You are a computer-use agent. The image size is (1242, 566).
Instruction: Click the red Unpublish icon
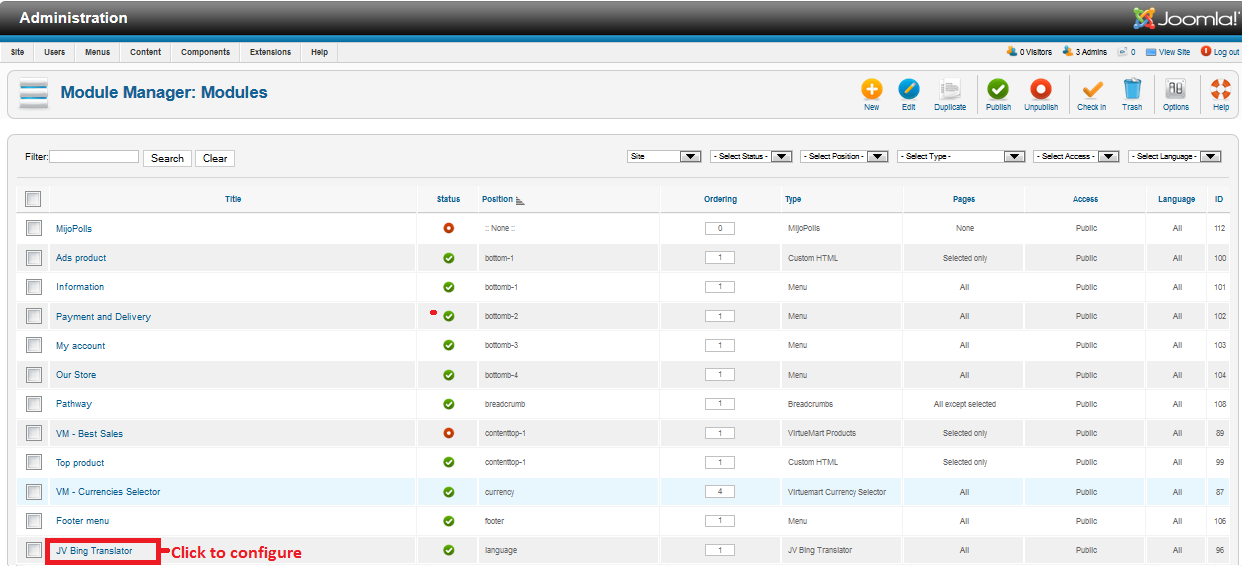tap(1041, 90)
